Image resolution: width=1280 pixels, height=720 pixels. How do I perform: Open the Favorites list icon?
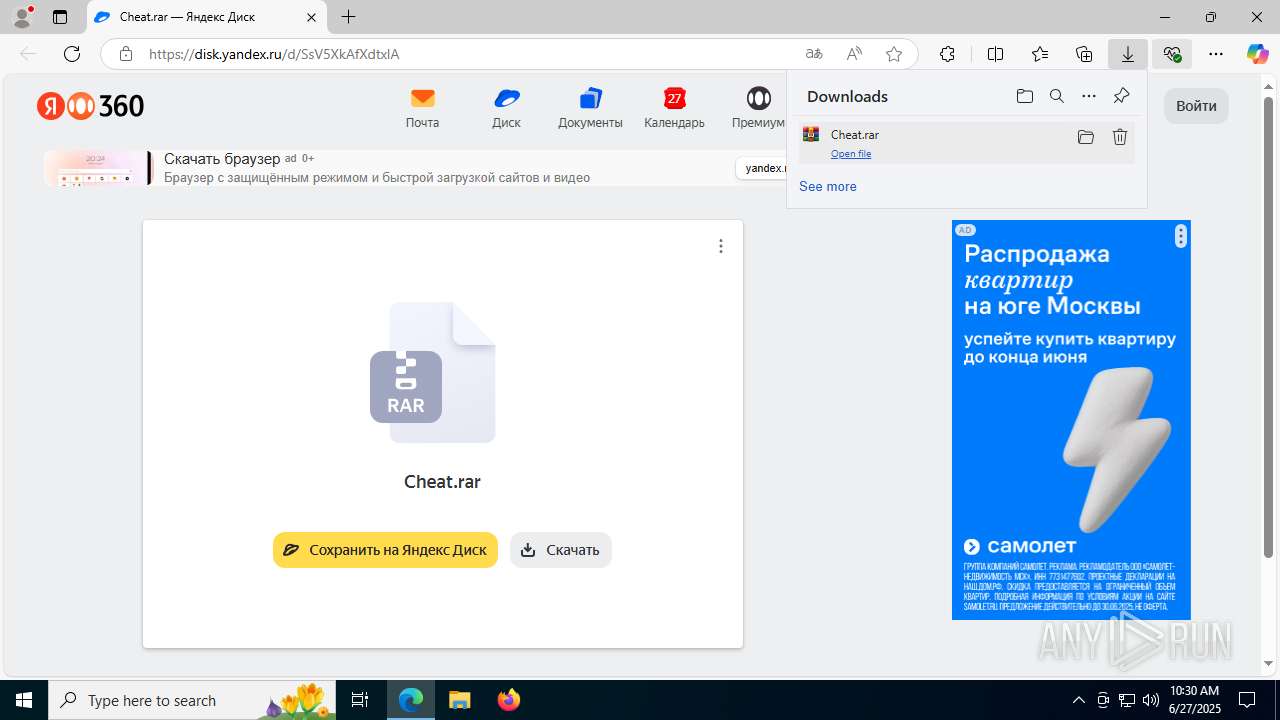(x=1040, y=54)
